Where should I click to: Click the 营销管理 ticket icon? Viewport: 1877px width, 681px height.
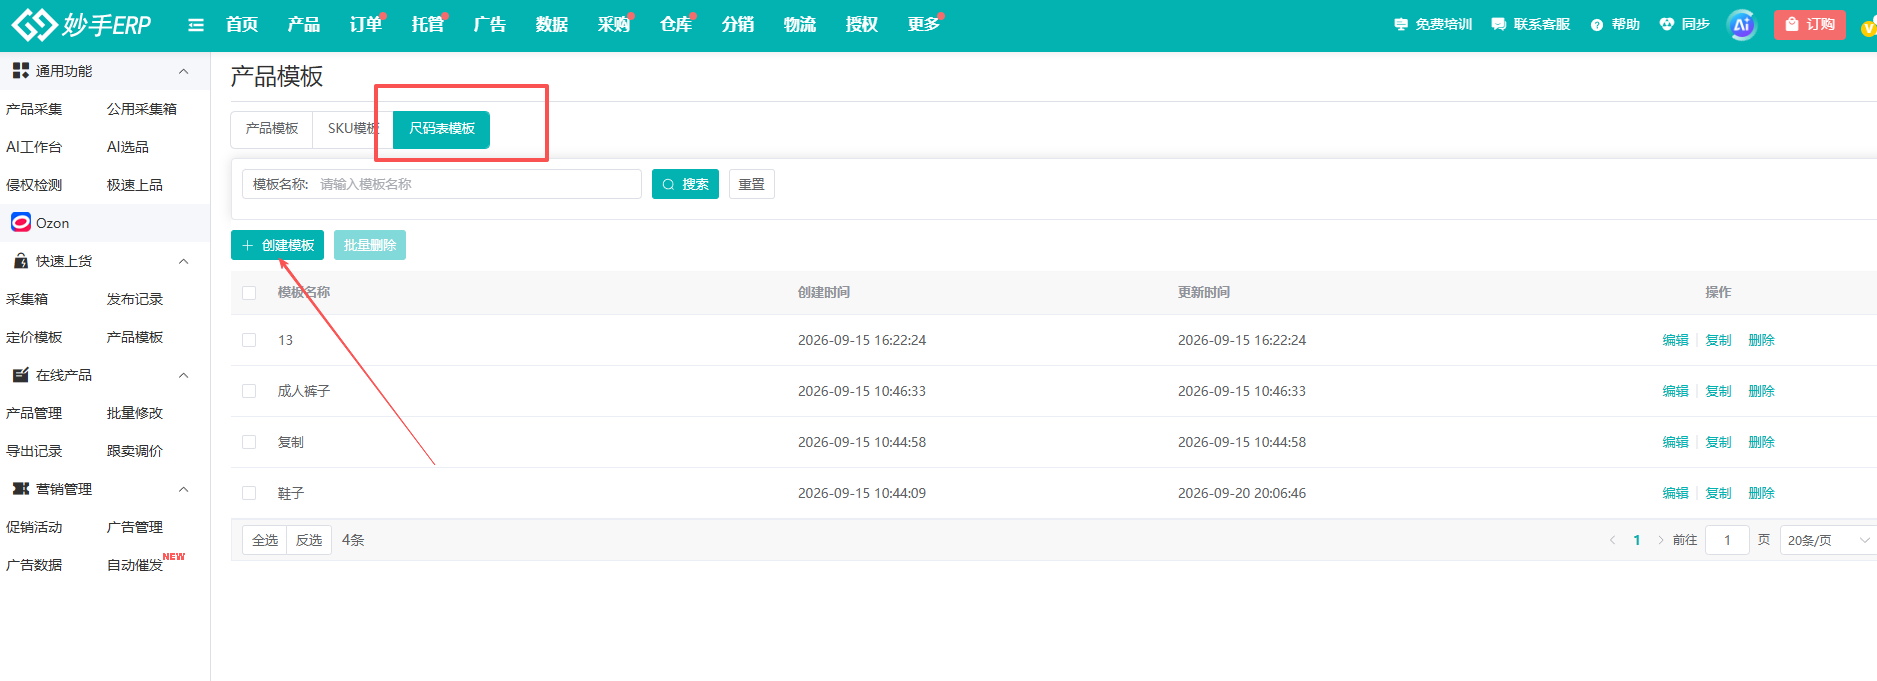(x=20, y=489)
